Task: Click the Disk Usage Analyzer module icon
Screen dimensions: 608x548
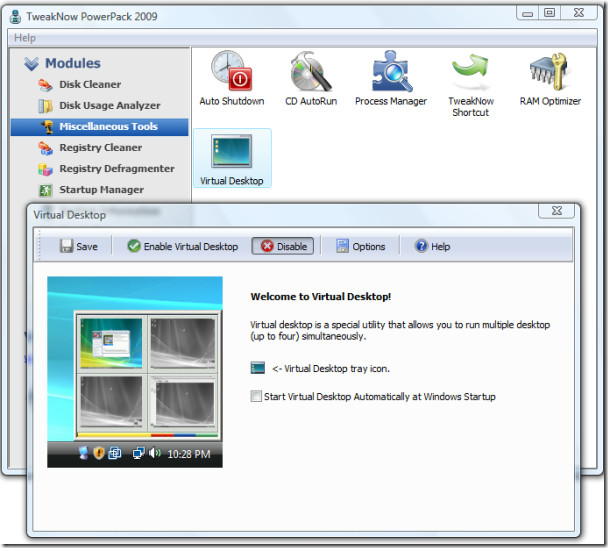Action: [45, 105]
